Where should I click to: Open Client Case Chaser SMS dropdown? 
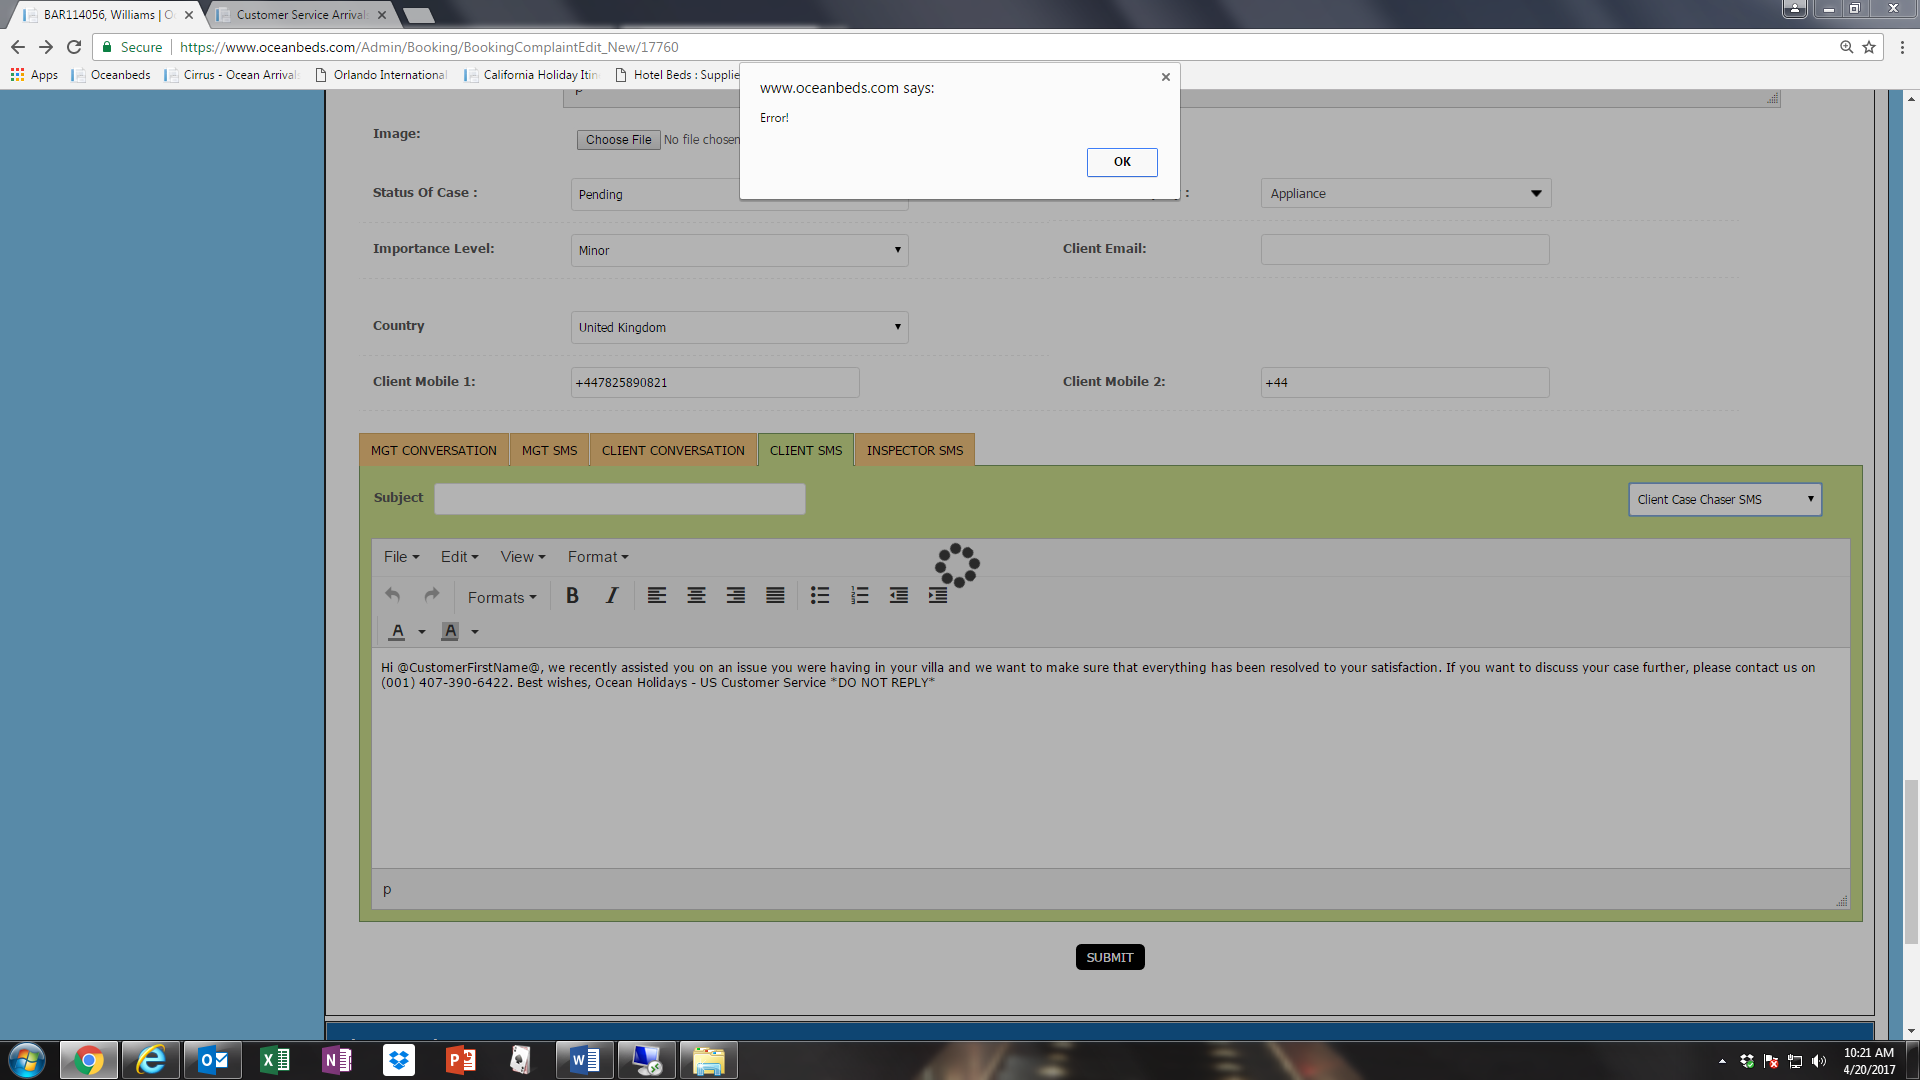1724,499
